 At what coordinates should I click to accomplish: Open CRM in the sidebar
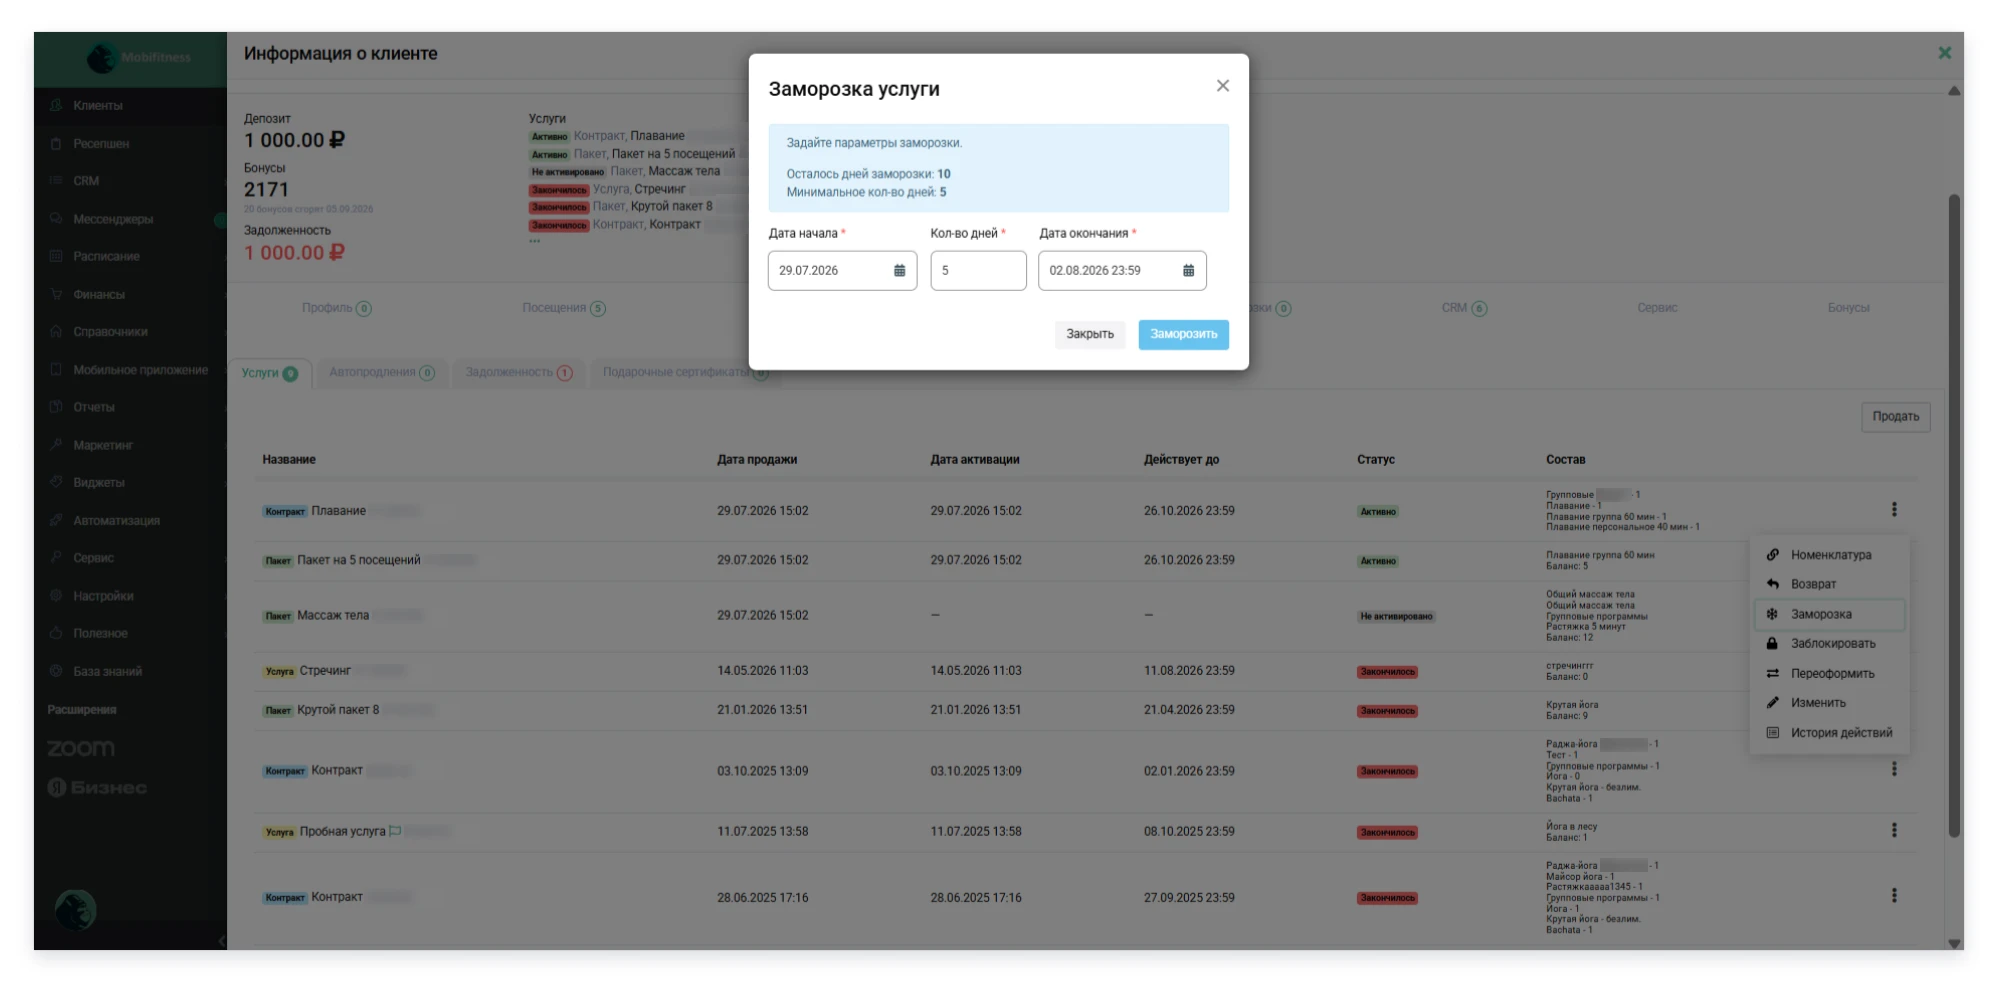point(130,181)
